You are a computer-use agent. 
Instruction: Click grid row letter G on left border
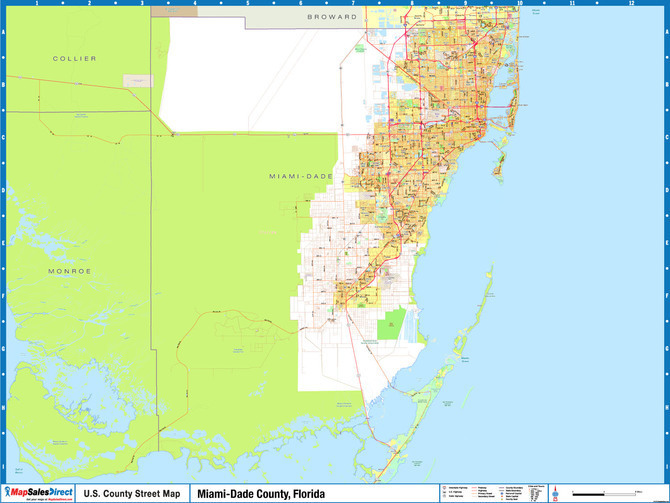tap(3, 348)
